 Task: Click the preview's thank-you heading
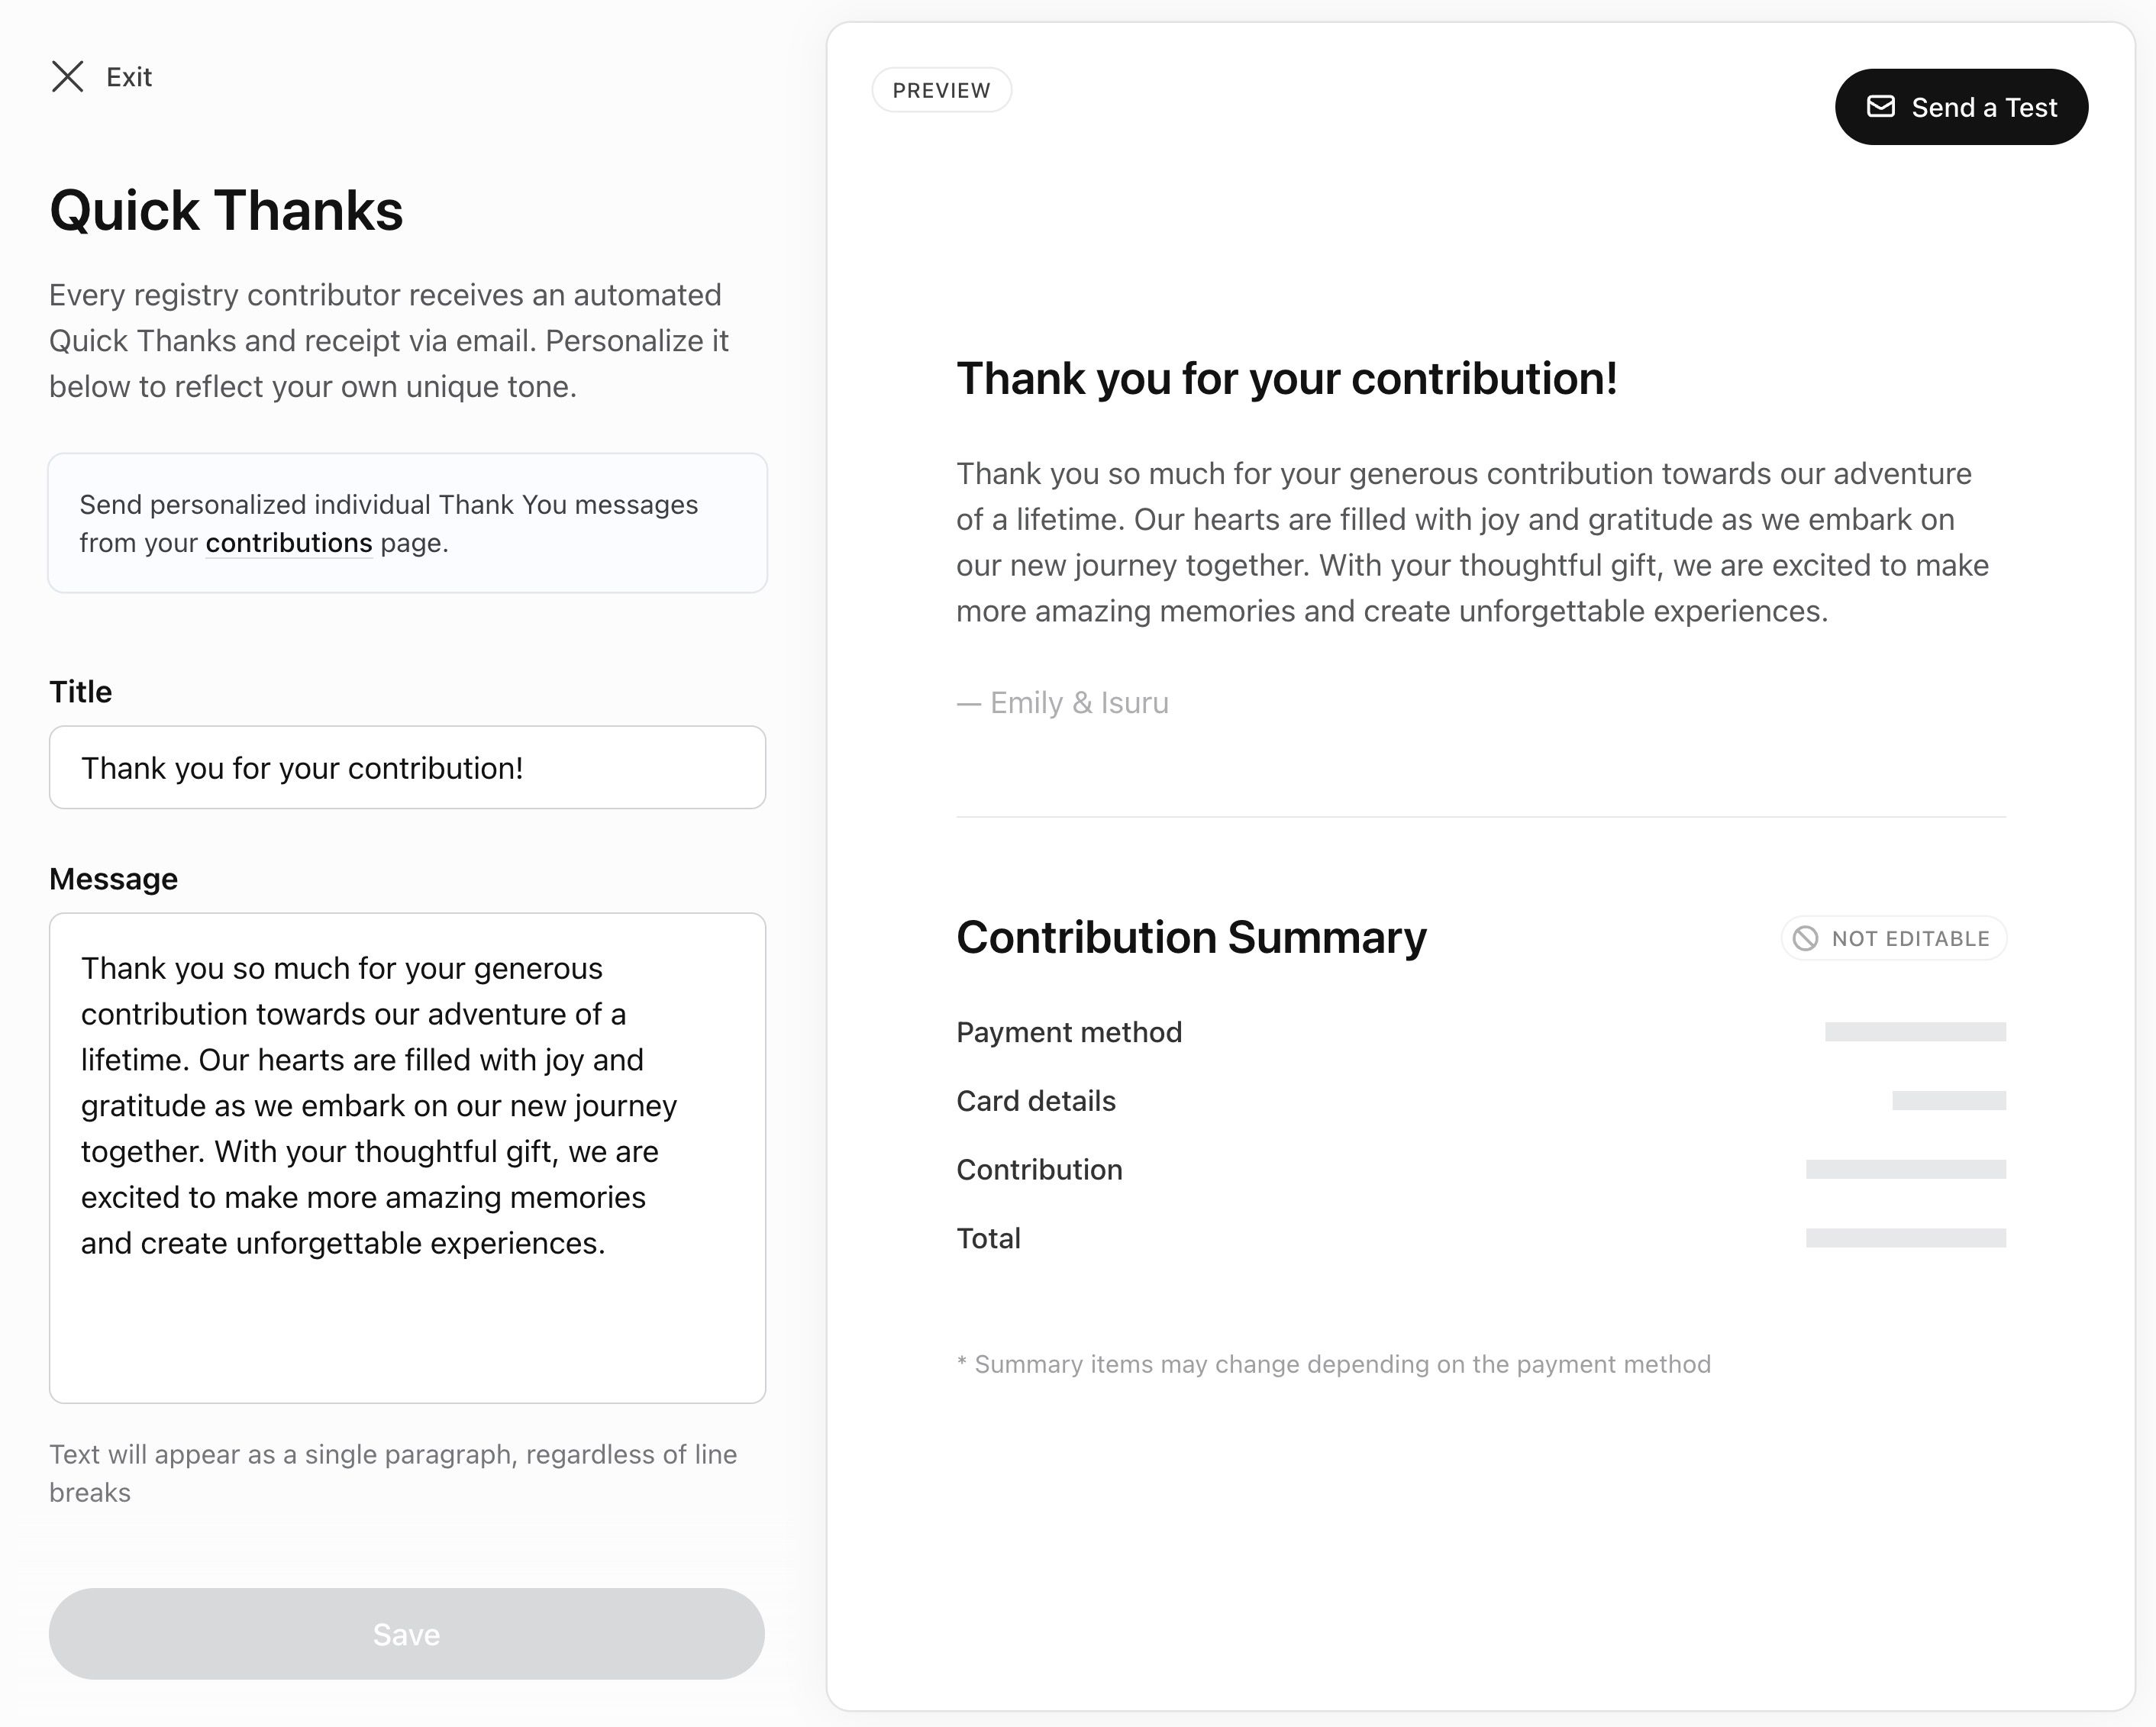[1286, 379]
